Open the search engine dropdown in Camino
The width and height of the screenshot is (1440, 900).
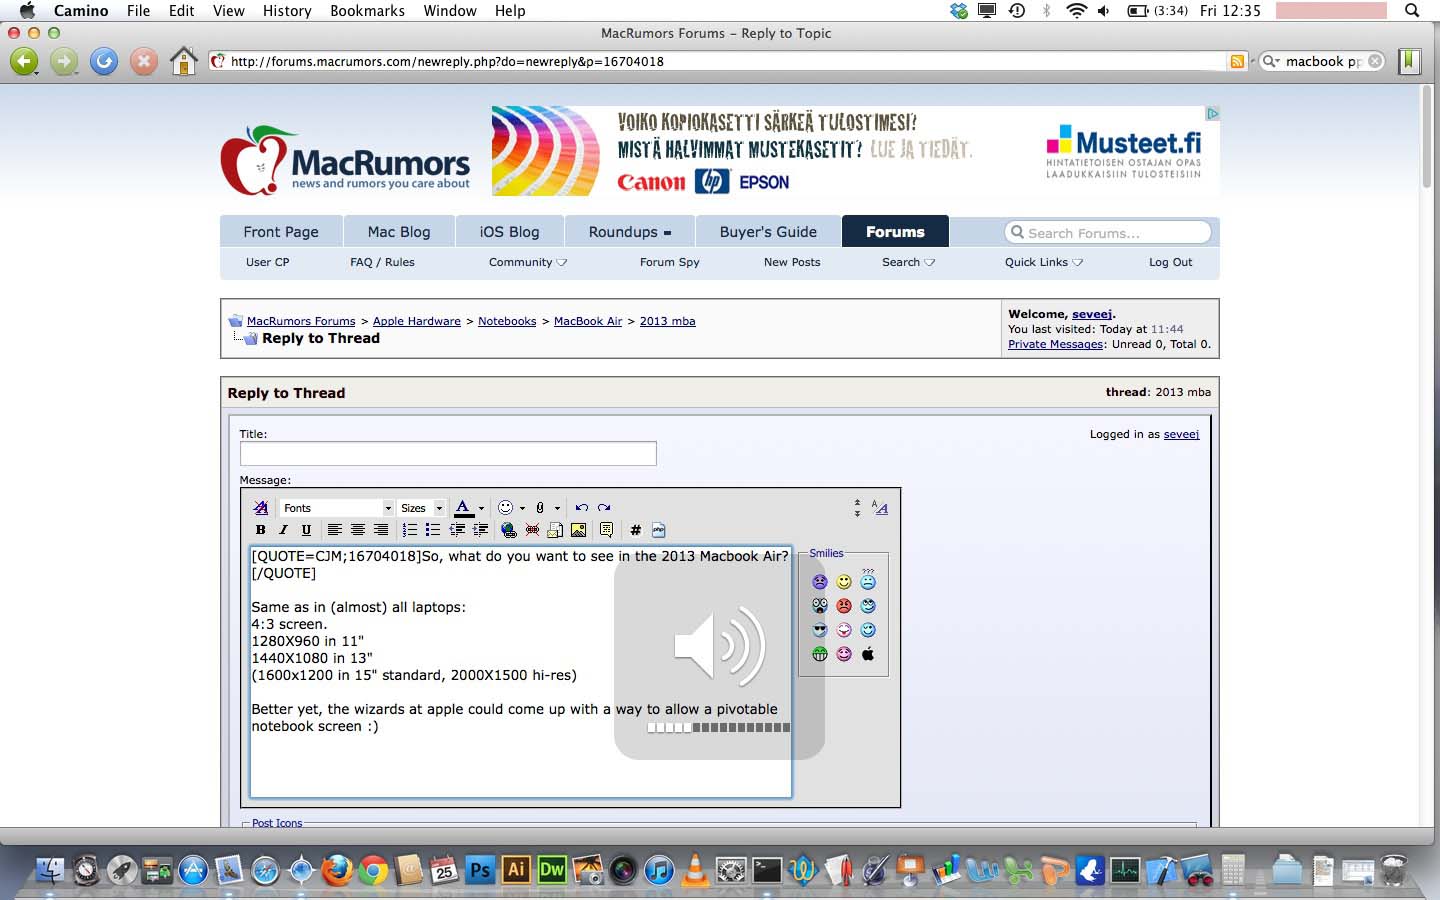coord(1271,62)
